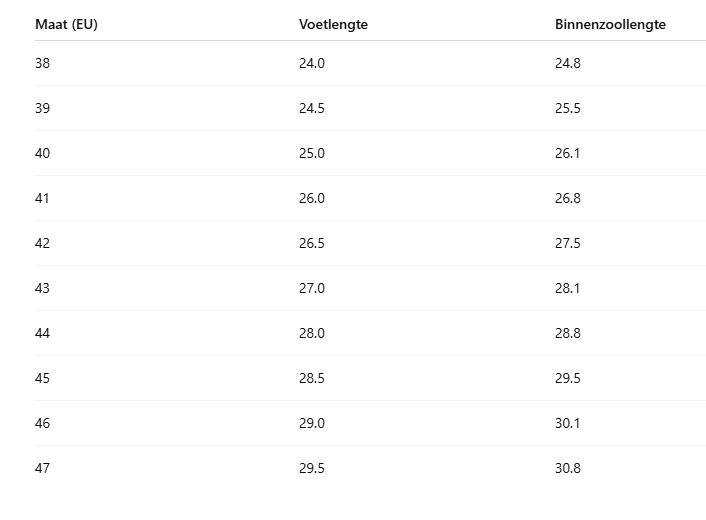Select size 38 in the Maat column
Image resolution: width=706 pixels, height=520 pixels.
[43, 63]
